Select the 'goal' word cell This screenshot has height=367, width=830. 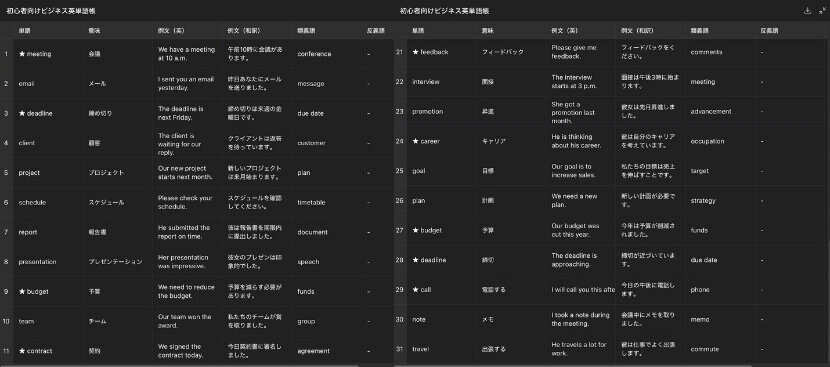point(419,171)
